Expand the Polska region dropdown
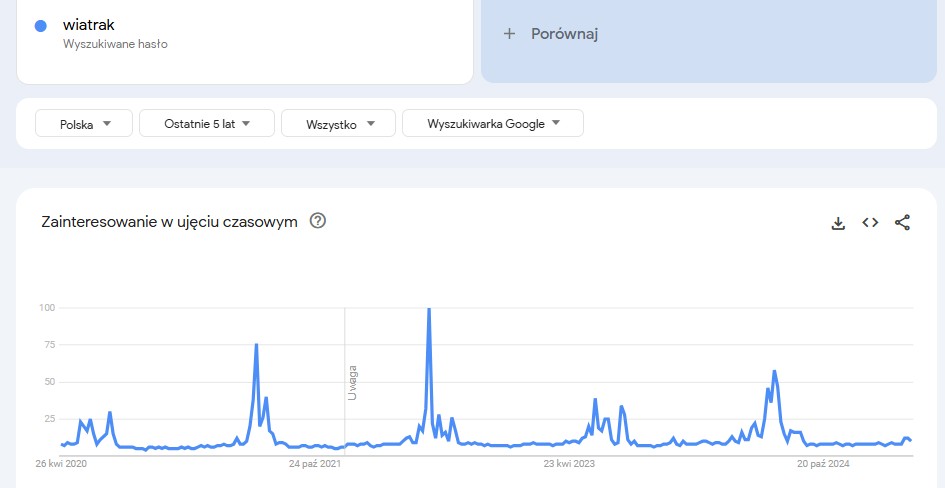 [84, 124]
